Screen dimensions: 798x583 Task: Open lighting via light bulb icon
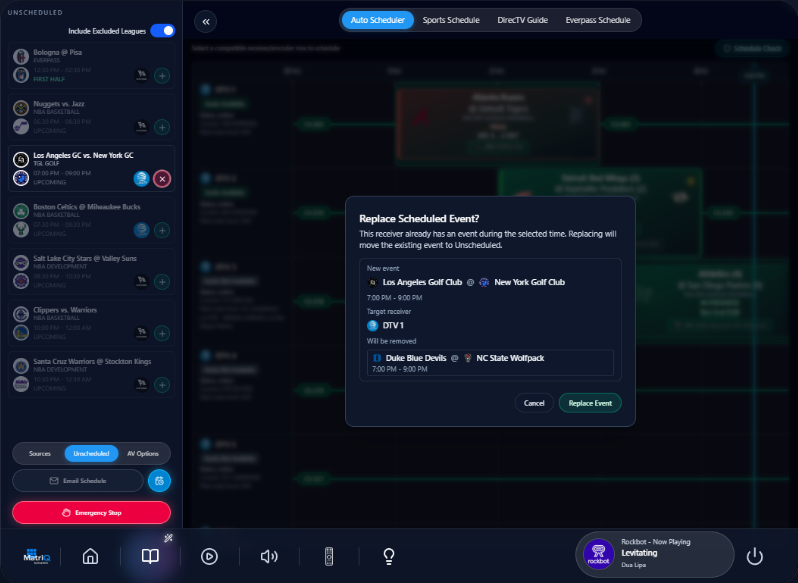(x=389, y=557)
